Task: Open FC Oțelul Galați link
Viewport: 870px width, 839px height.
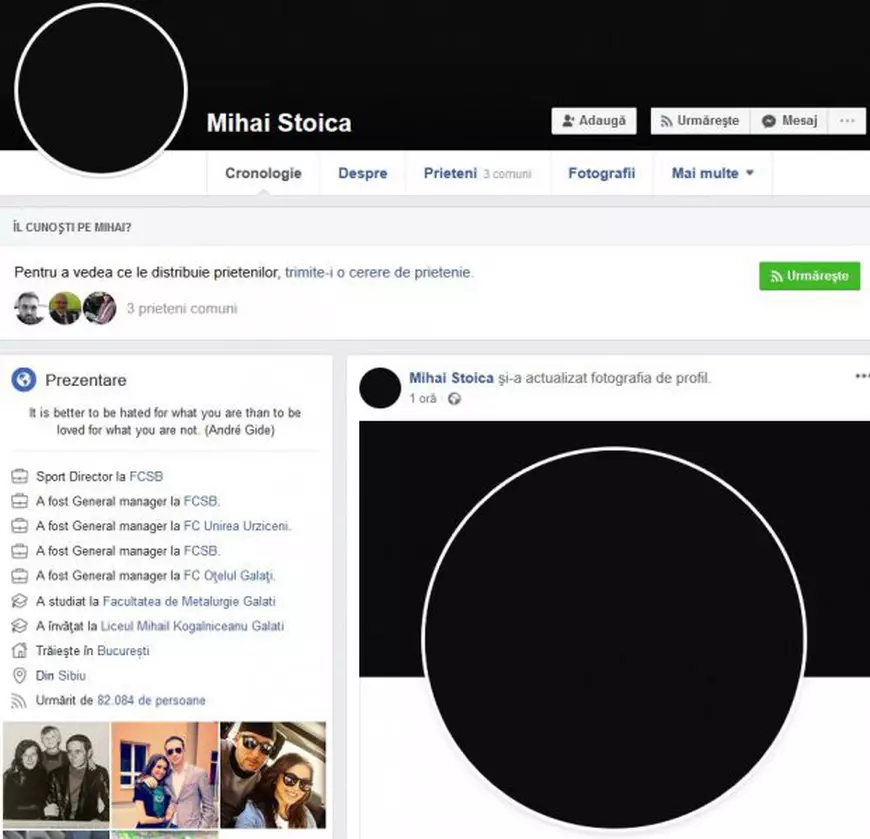Action: point(228,576)
